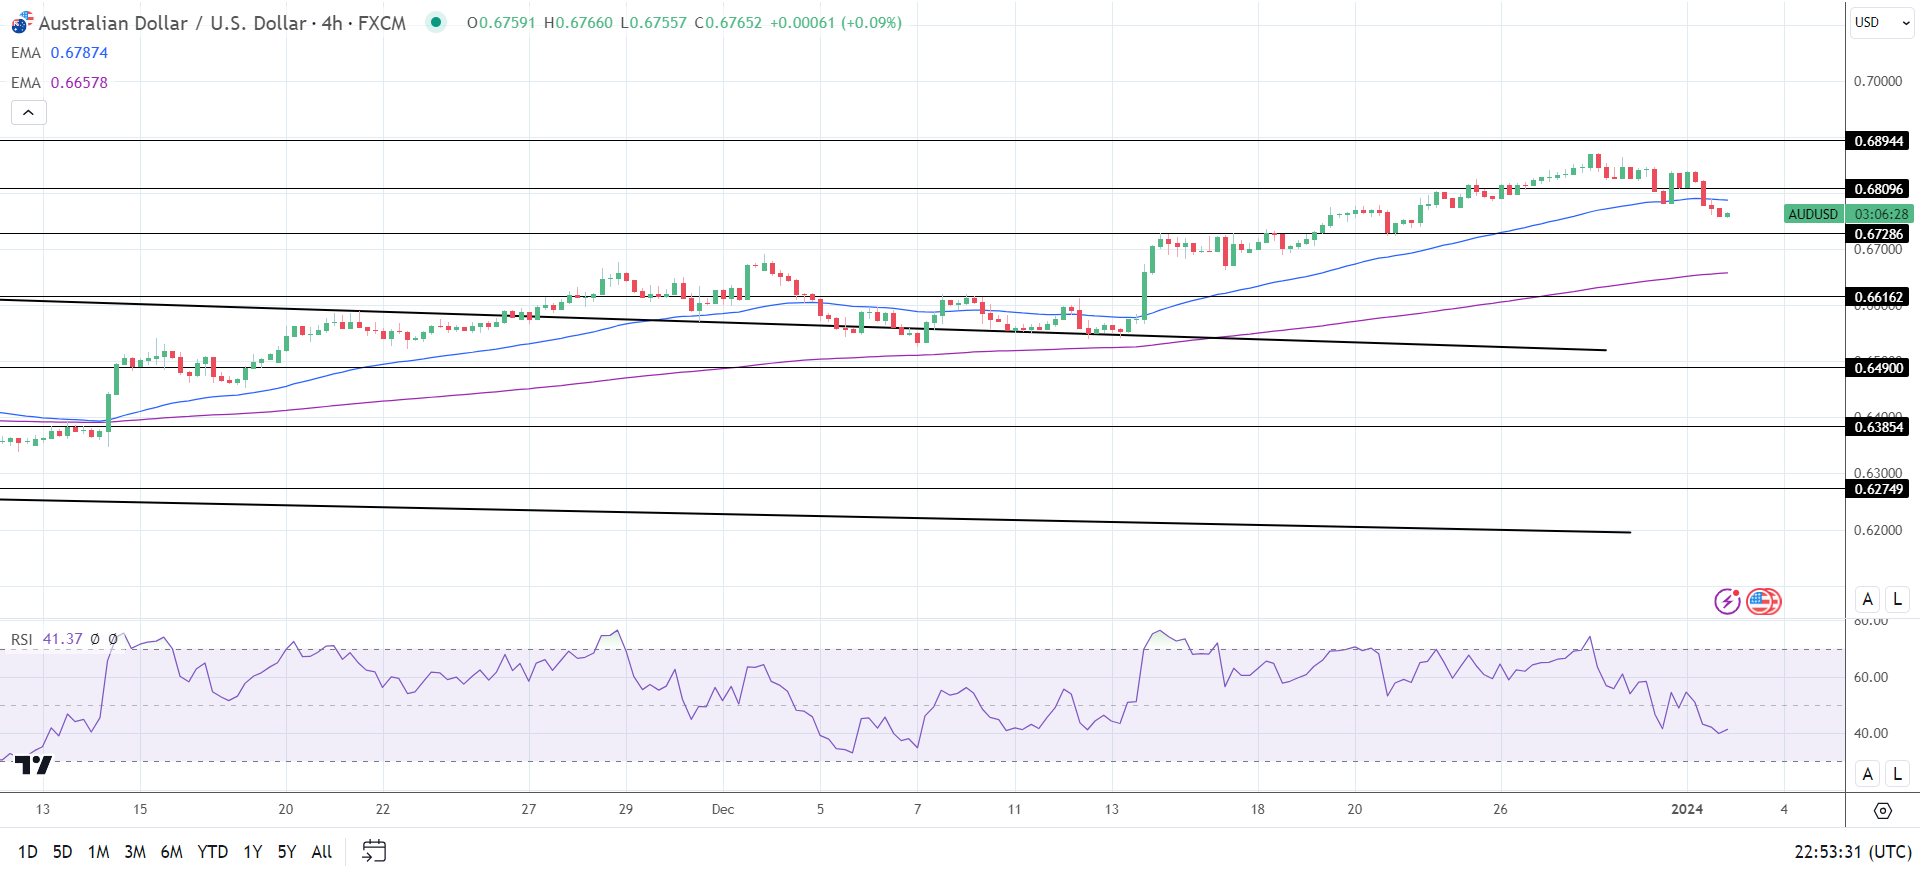Click the purple EMA 0.66578 legend

coord(59,83)
